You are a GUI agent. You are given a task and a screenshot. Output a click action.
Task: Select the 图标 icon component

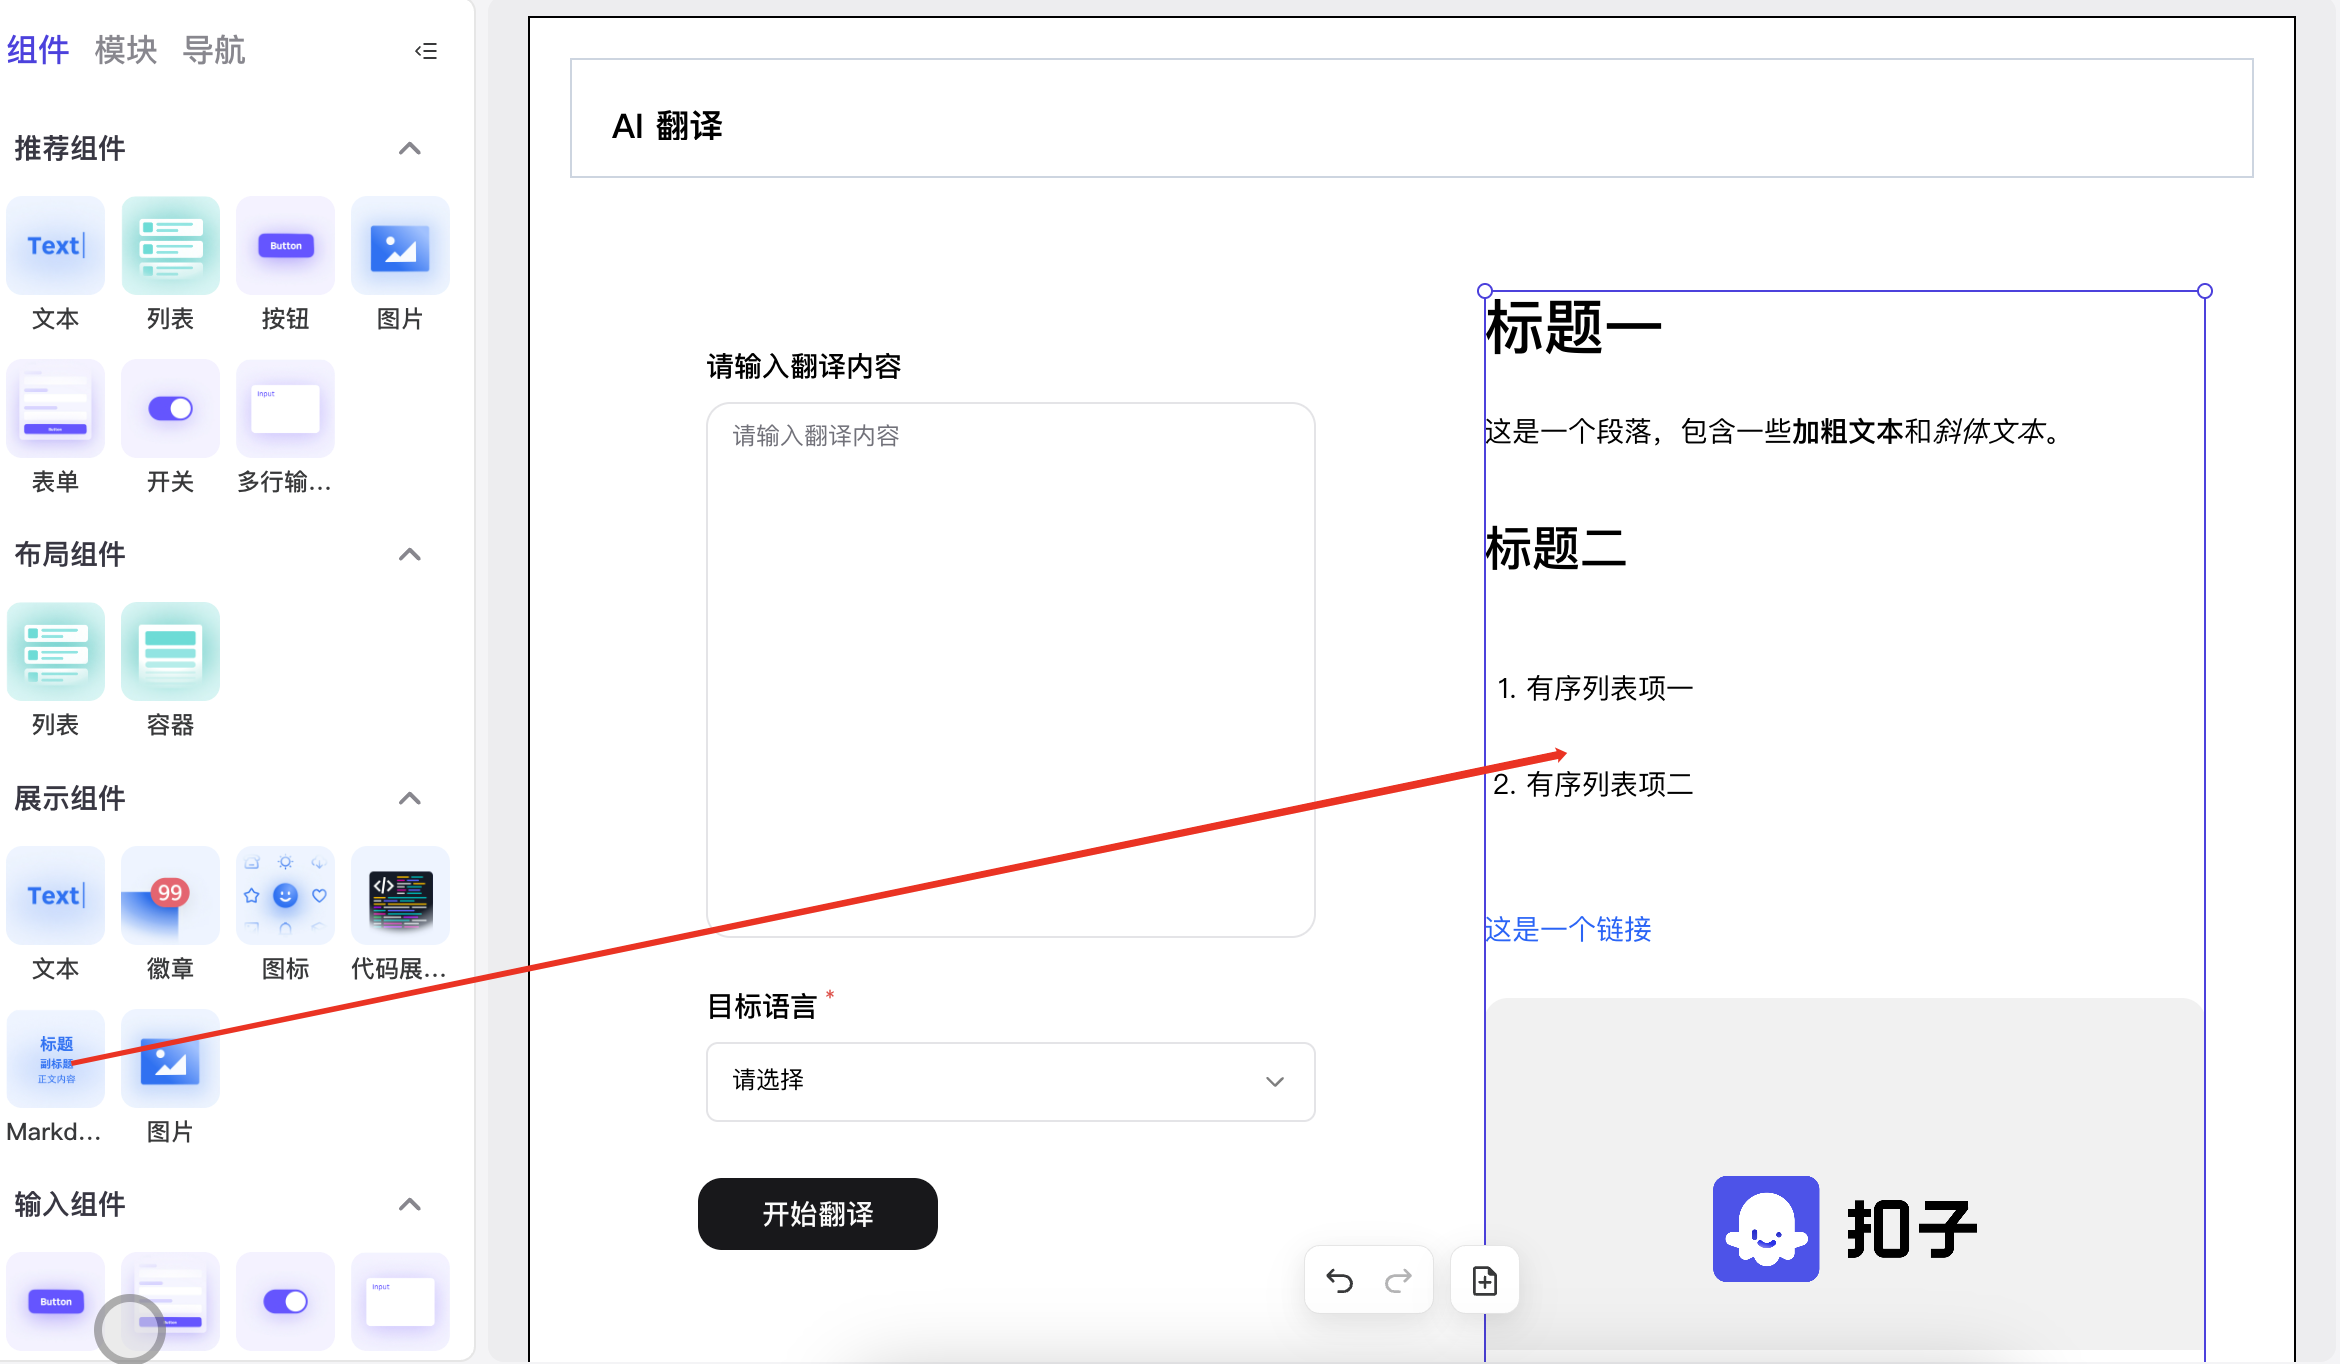point(285,895)
